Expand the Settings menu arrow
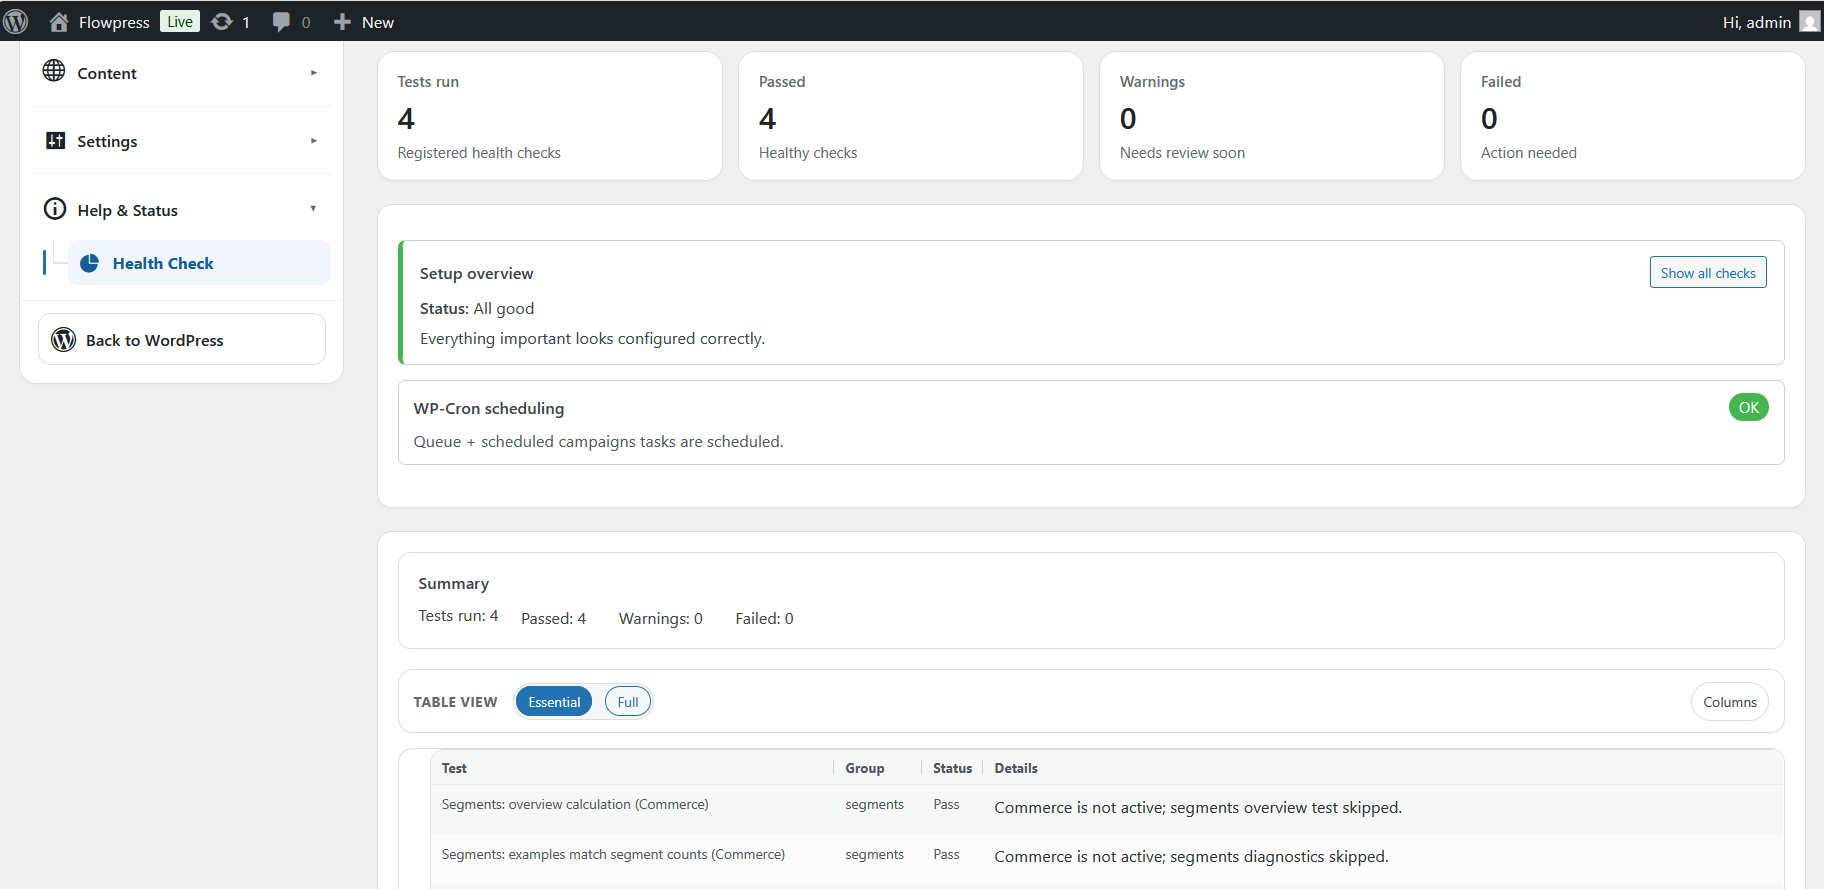This screenshot has width=1824, height=889. click(x=313, y=141)
